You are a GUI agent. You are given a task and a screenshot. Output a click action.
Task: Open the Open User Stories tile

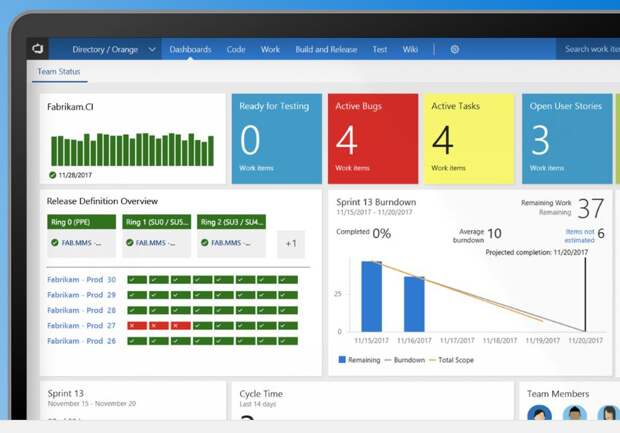tap(567, 139)
